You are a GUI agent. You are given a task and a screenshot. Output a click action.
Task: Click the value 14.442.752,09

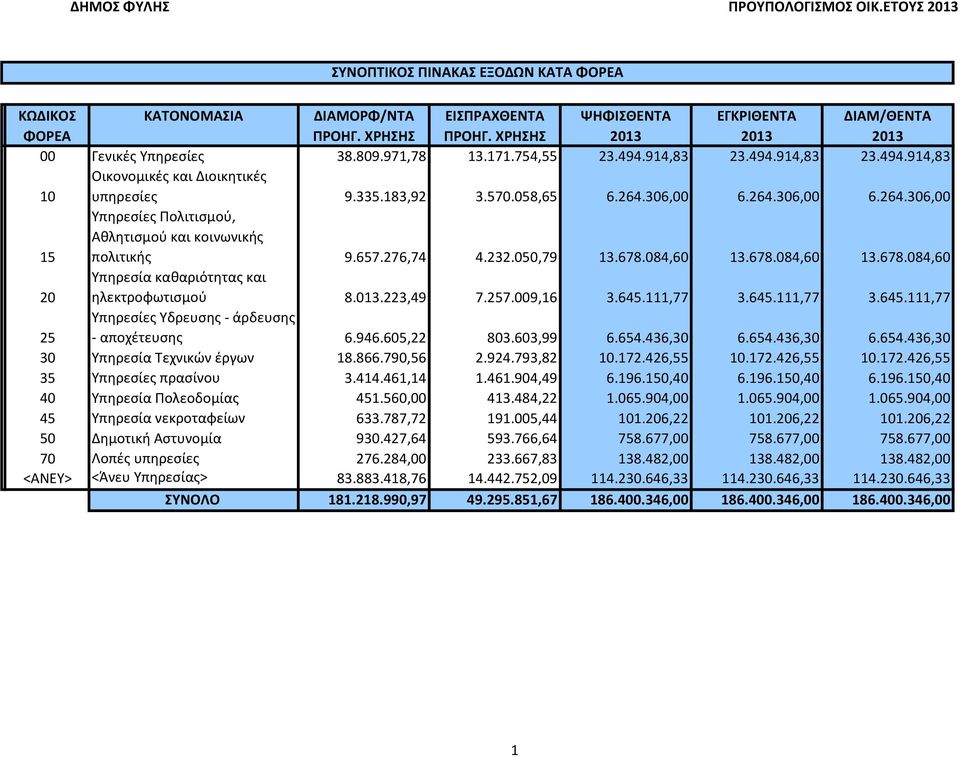(512, 479)
